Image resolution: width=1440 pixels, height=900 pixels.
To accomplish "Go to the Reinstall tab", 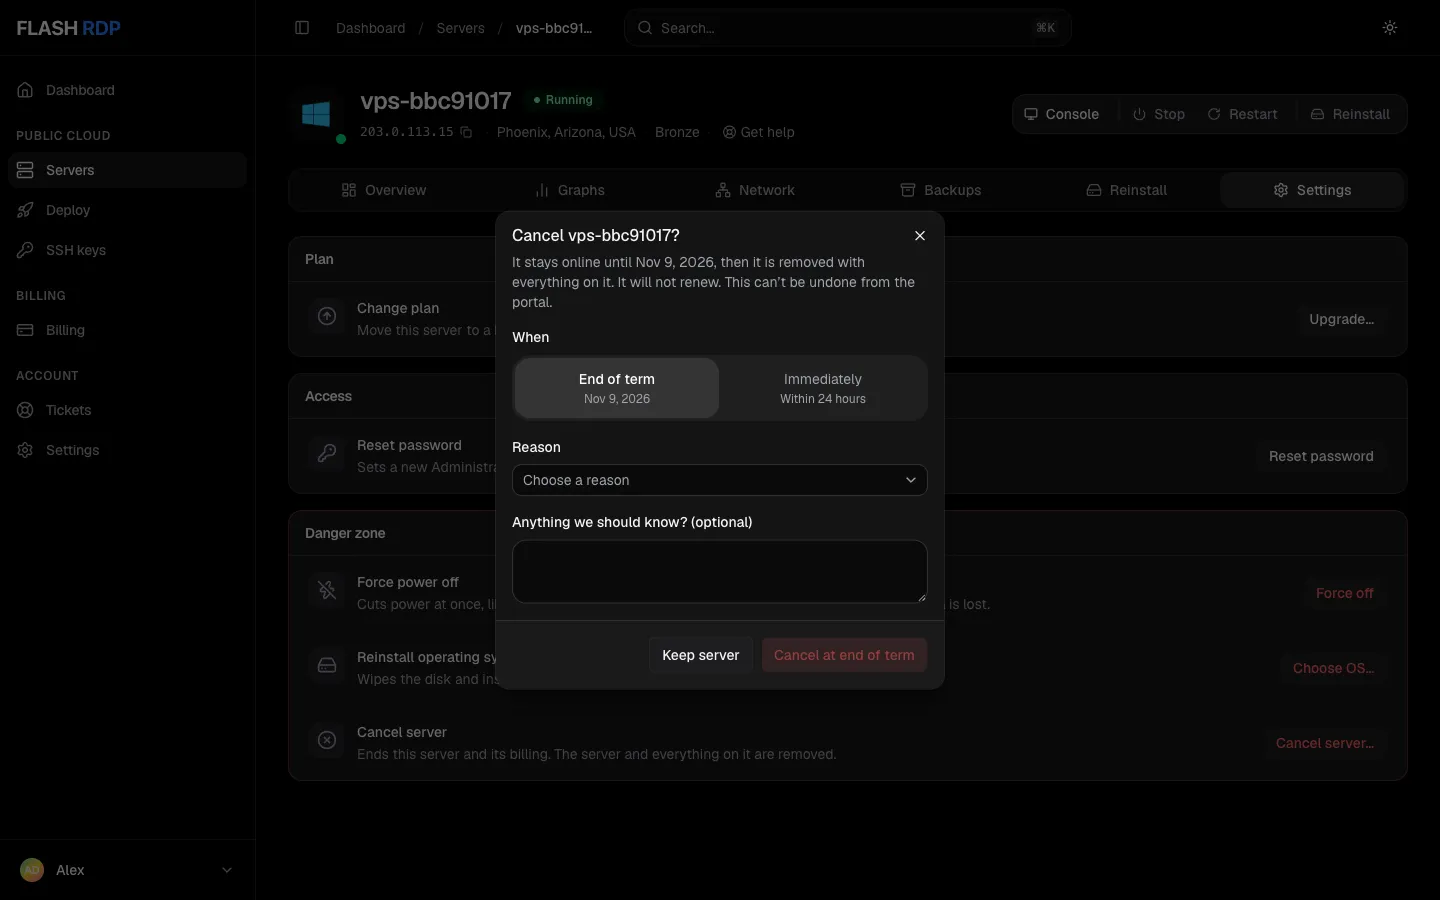I will [x=1127, y=190].
